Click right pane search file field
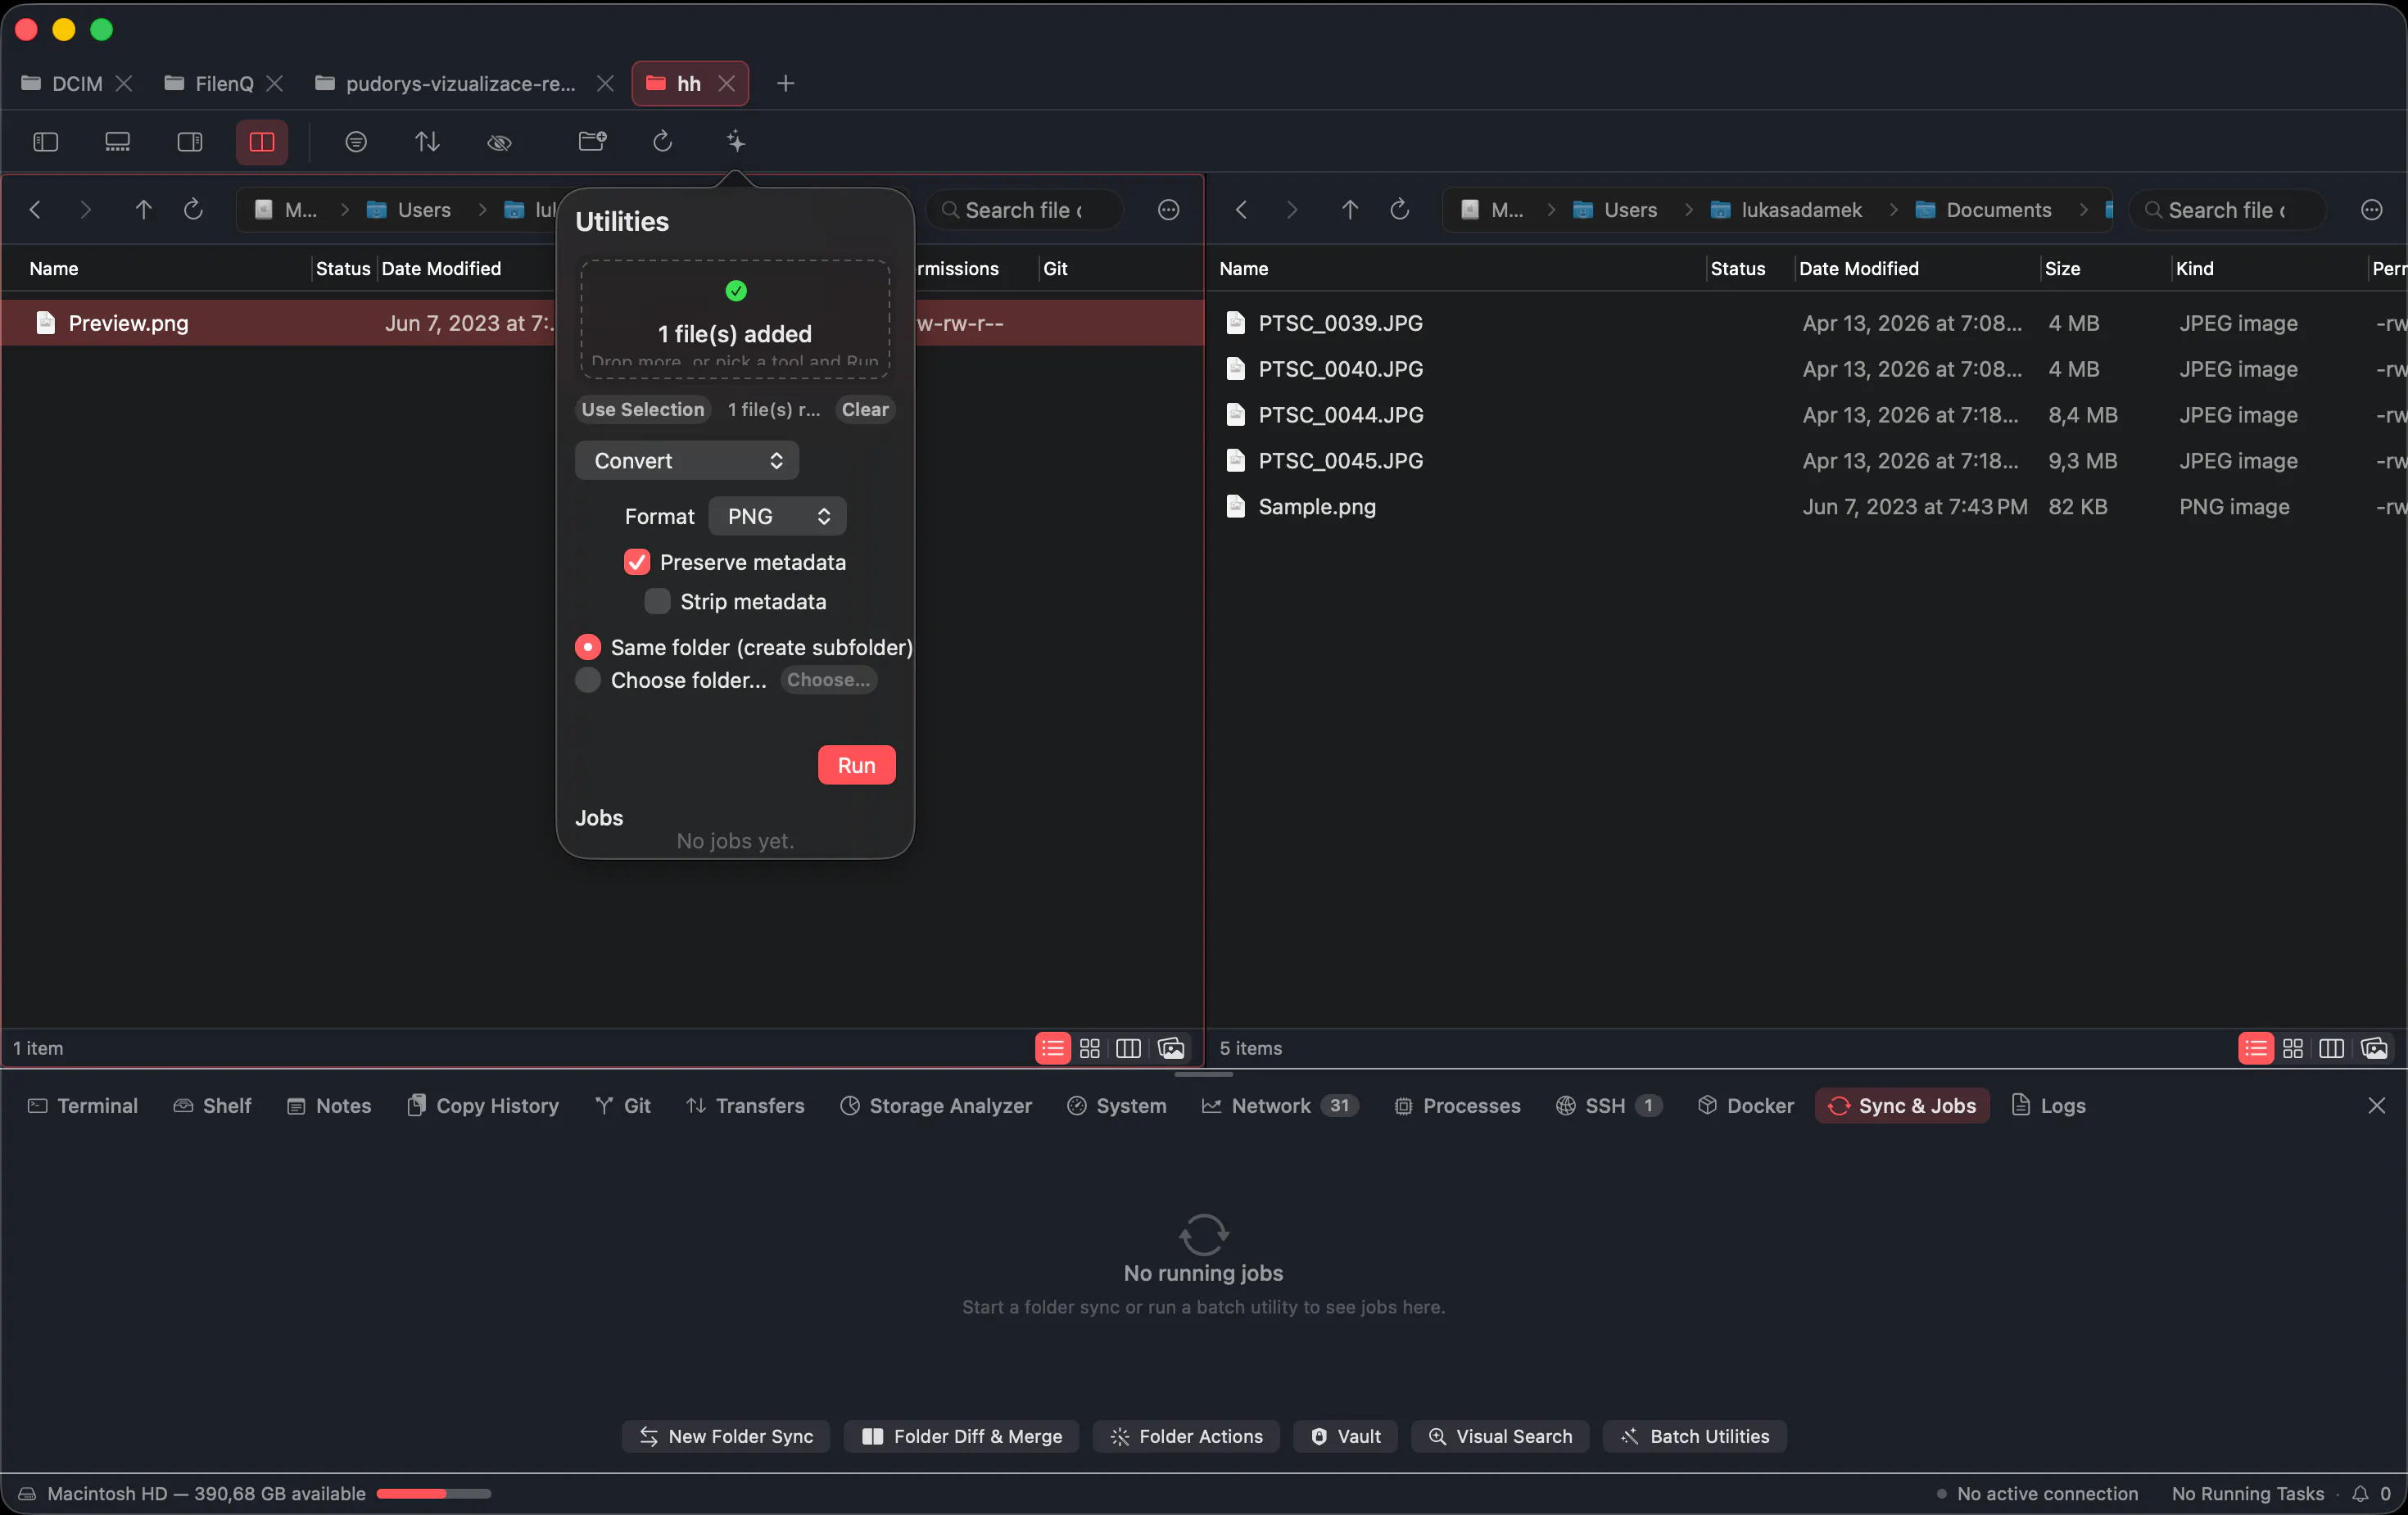 tap(2228, 210)
